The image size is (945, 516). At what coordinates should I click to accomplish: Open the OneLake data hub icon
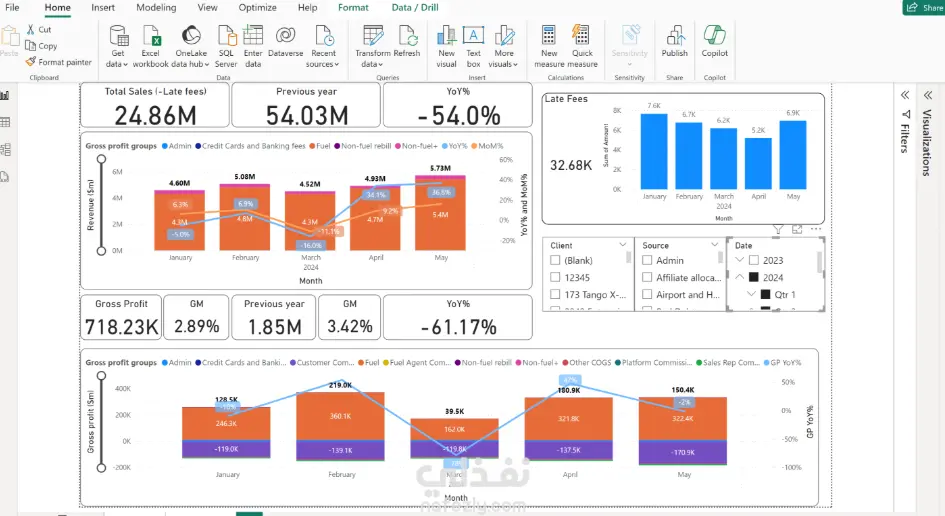(x=191, y=36)
